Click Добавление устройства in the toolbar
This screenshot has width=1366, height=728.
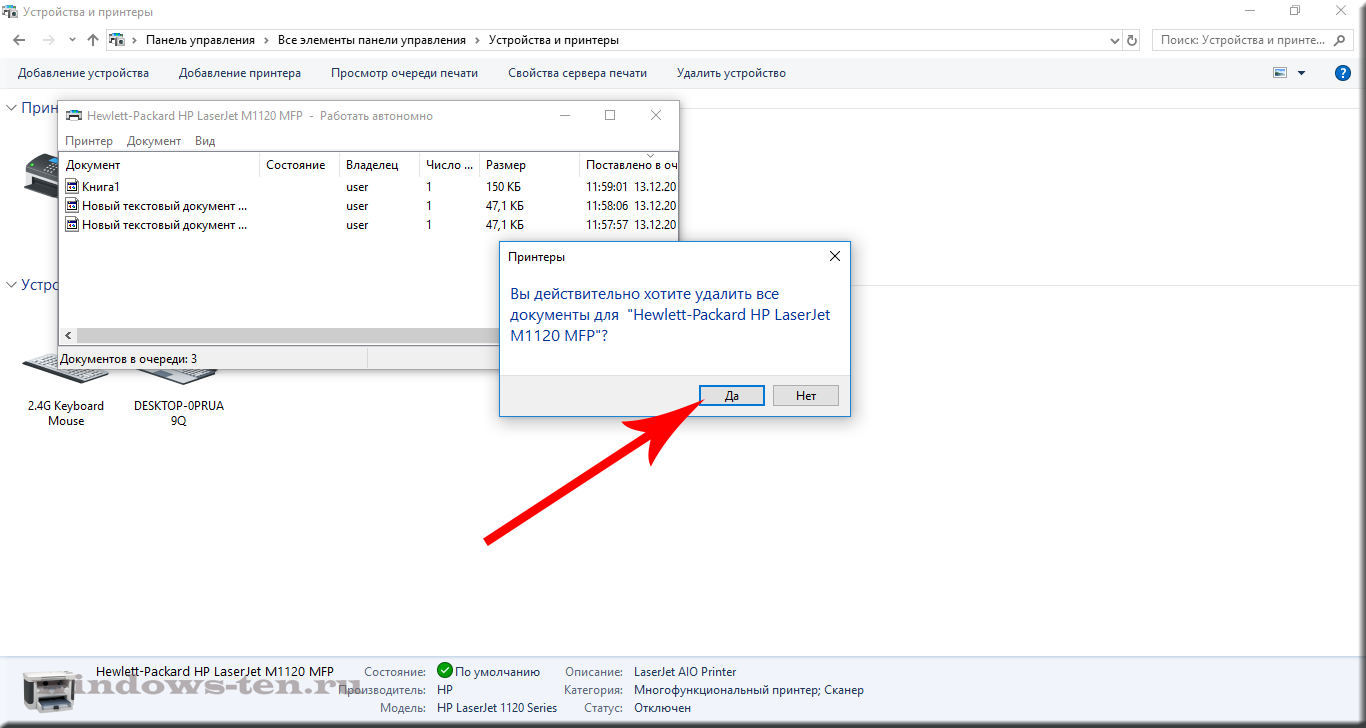pyautogui.click(x=83, y=73)
